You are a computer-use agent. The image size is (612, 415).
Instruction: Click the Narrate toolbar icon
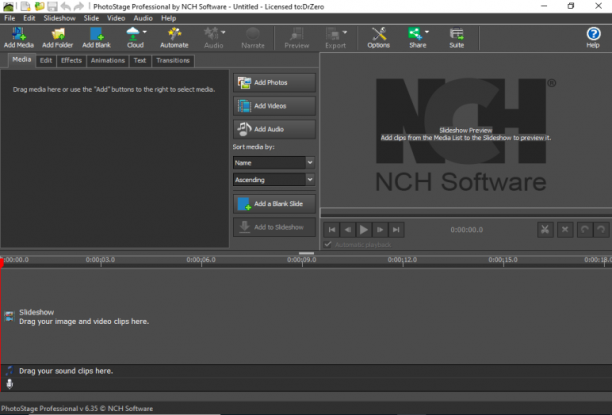click(x=253, y=38)
